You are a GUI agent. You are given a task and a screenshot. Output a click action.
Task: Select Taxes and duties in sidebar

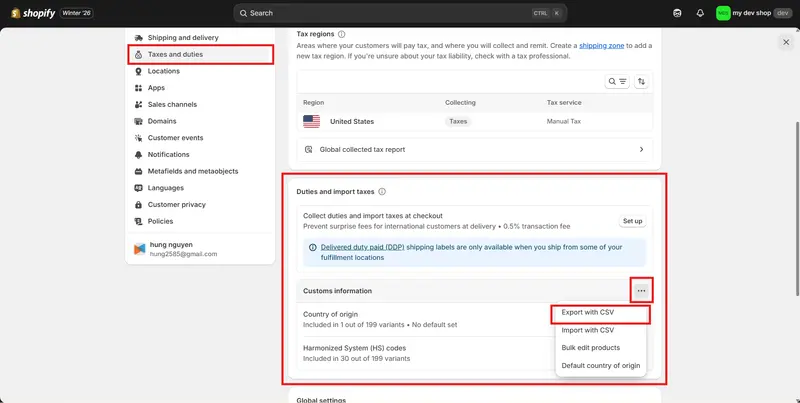(200, 54)
